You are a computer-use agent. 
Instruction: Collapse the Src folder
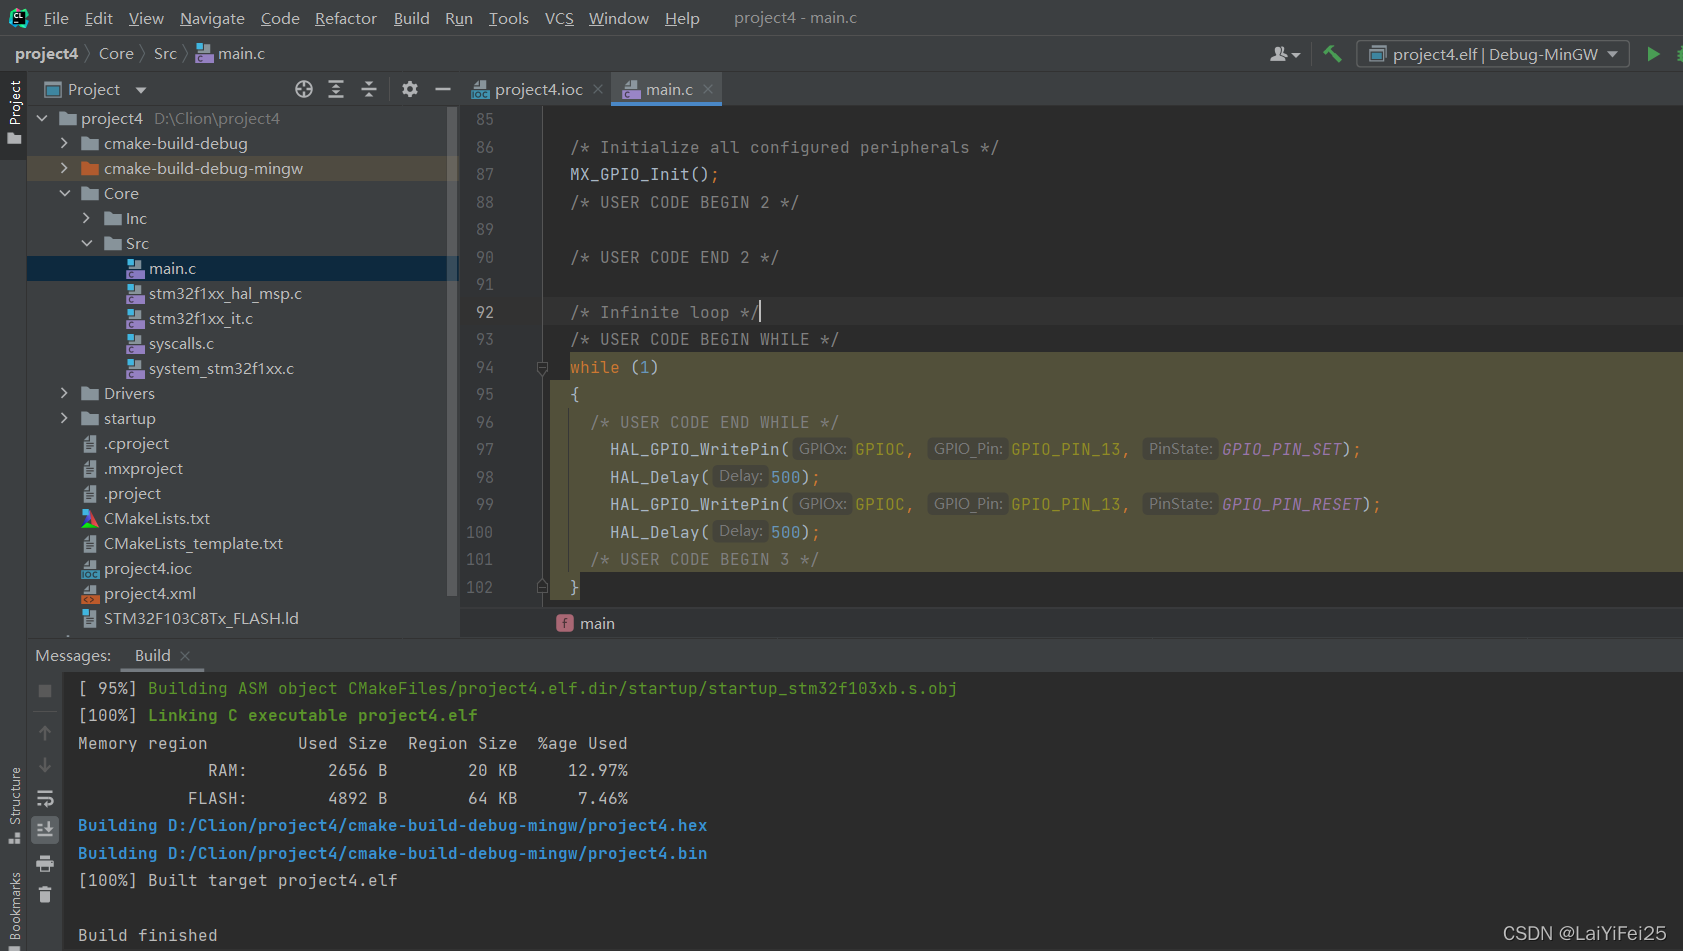86,244
